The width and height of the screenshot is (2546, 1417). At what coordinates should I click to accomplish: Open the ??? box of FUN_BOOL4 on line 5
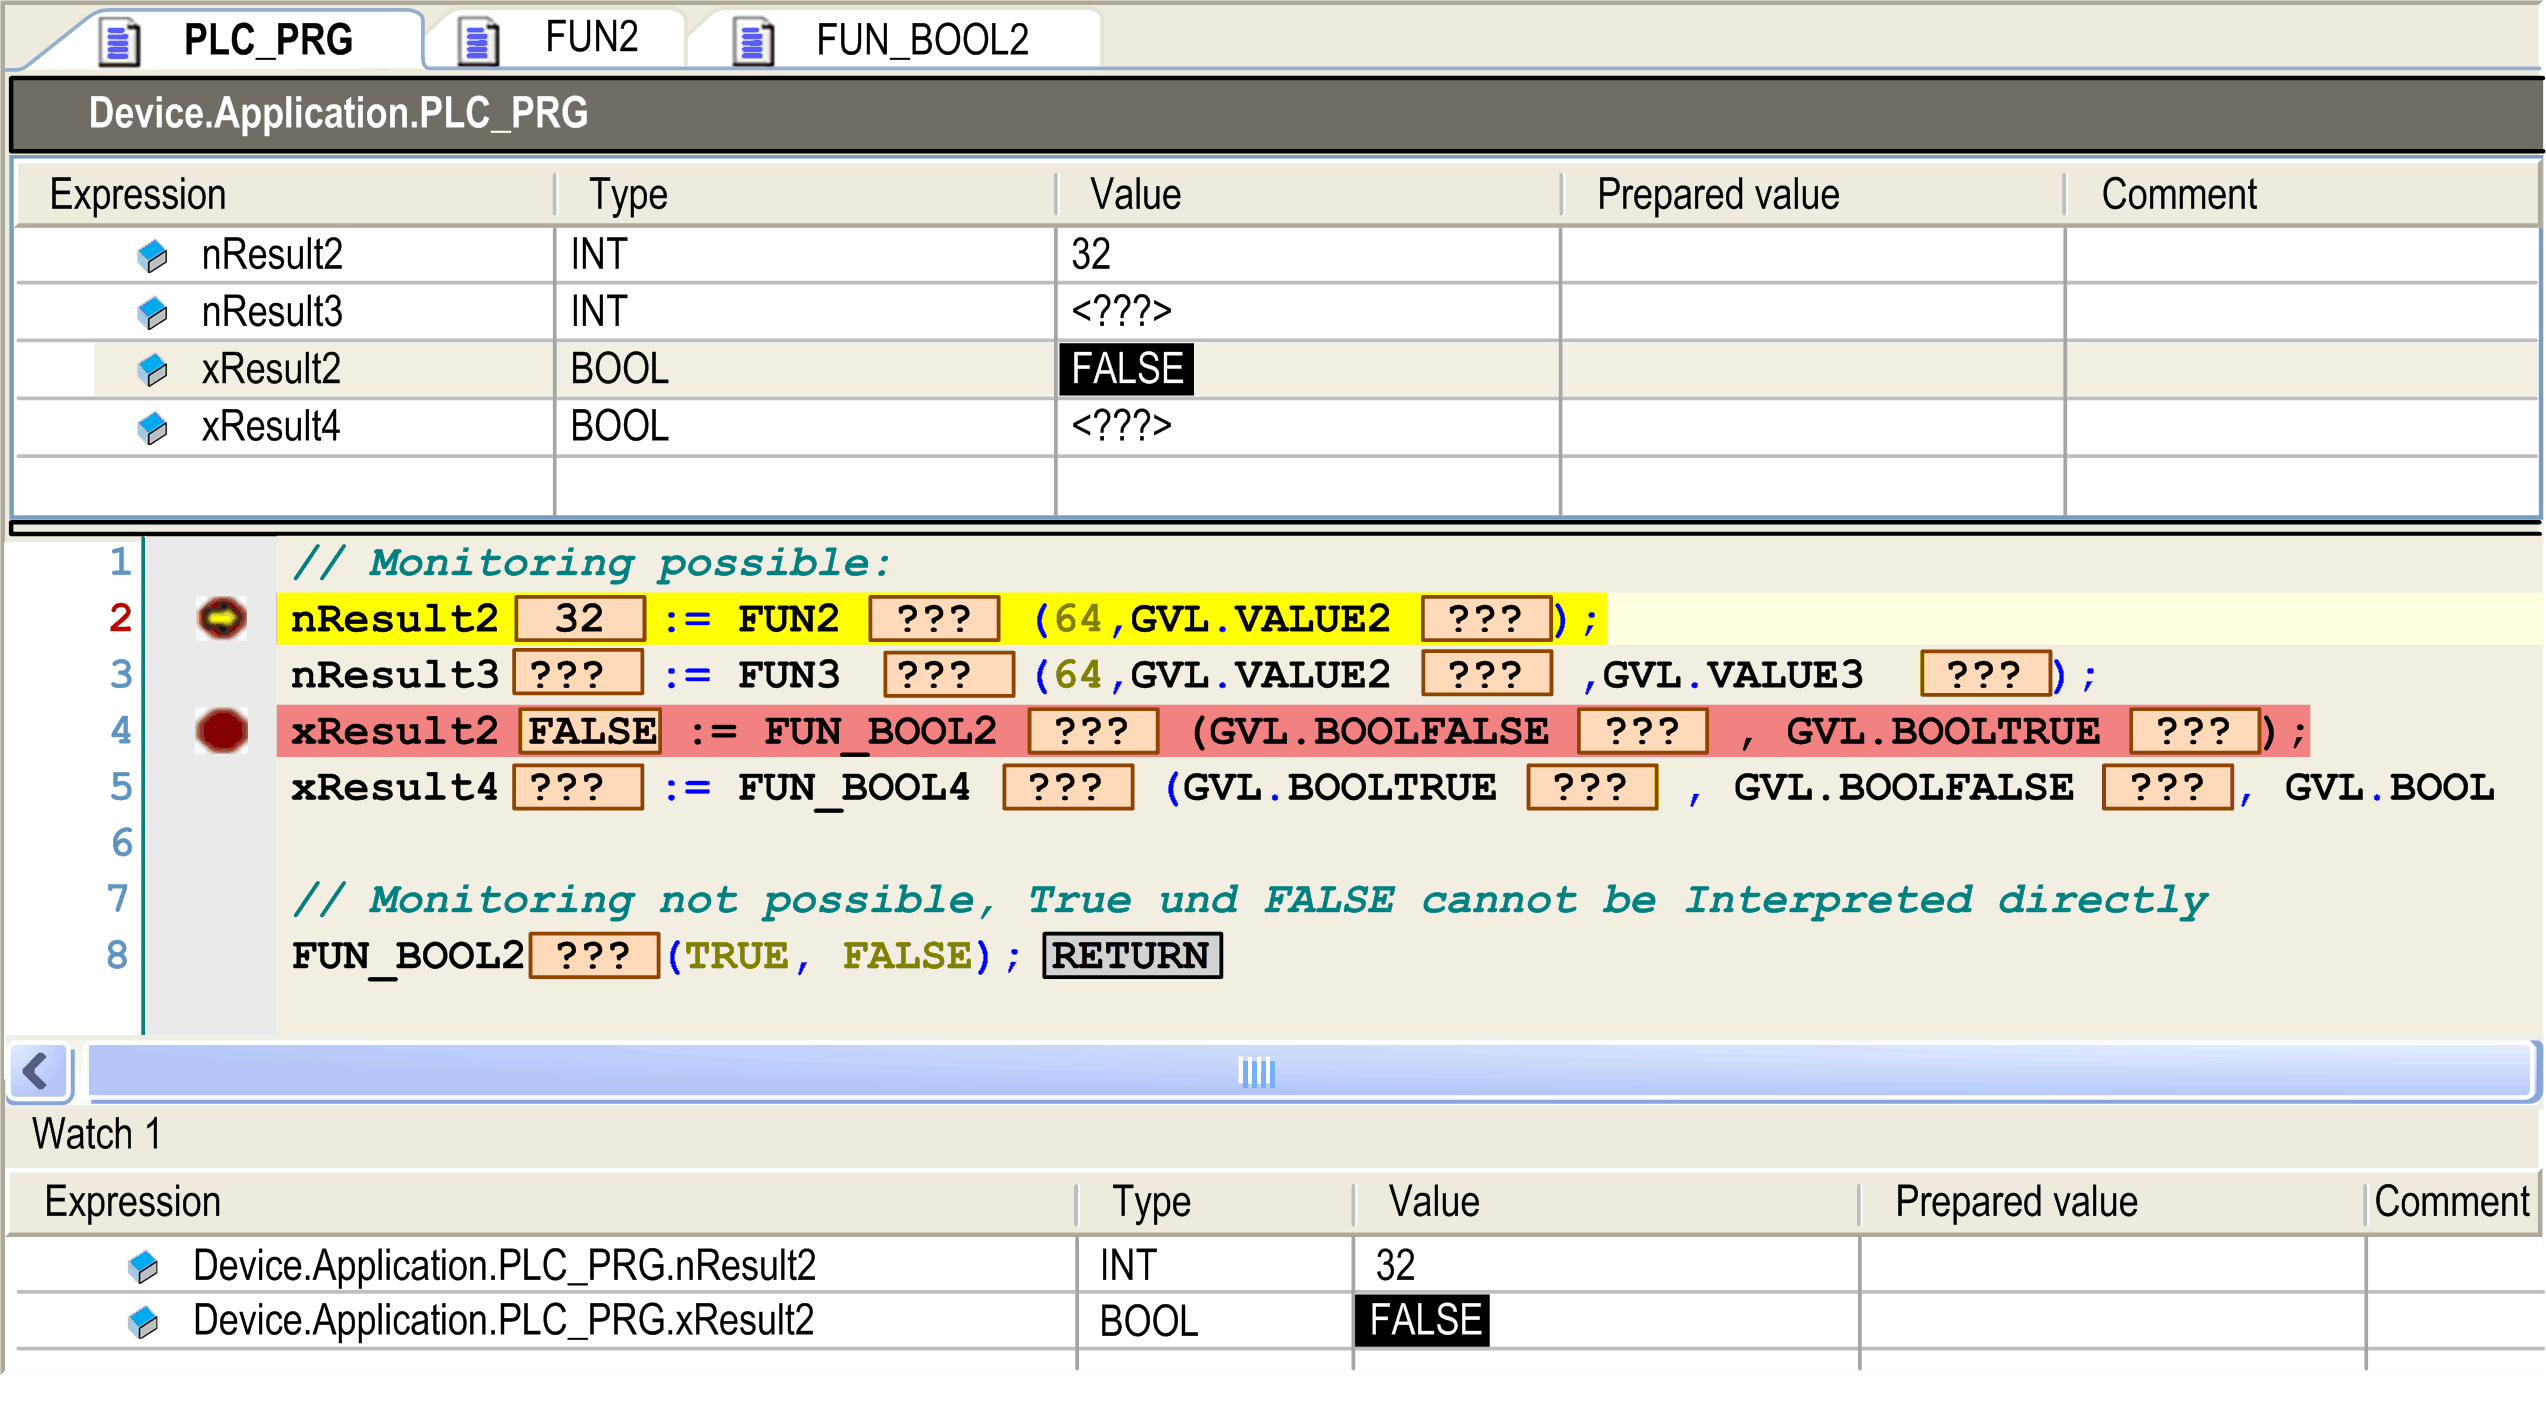point(1066,787)
